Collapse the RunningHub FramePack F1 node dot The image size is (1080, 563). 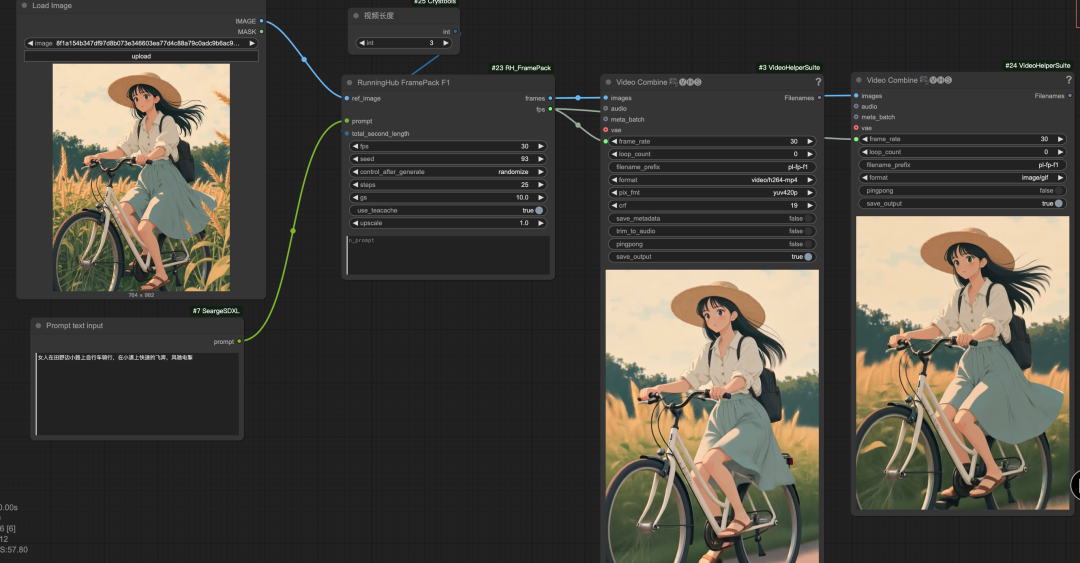click(350, 83)
